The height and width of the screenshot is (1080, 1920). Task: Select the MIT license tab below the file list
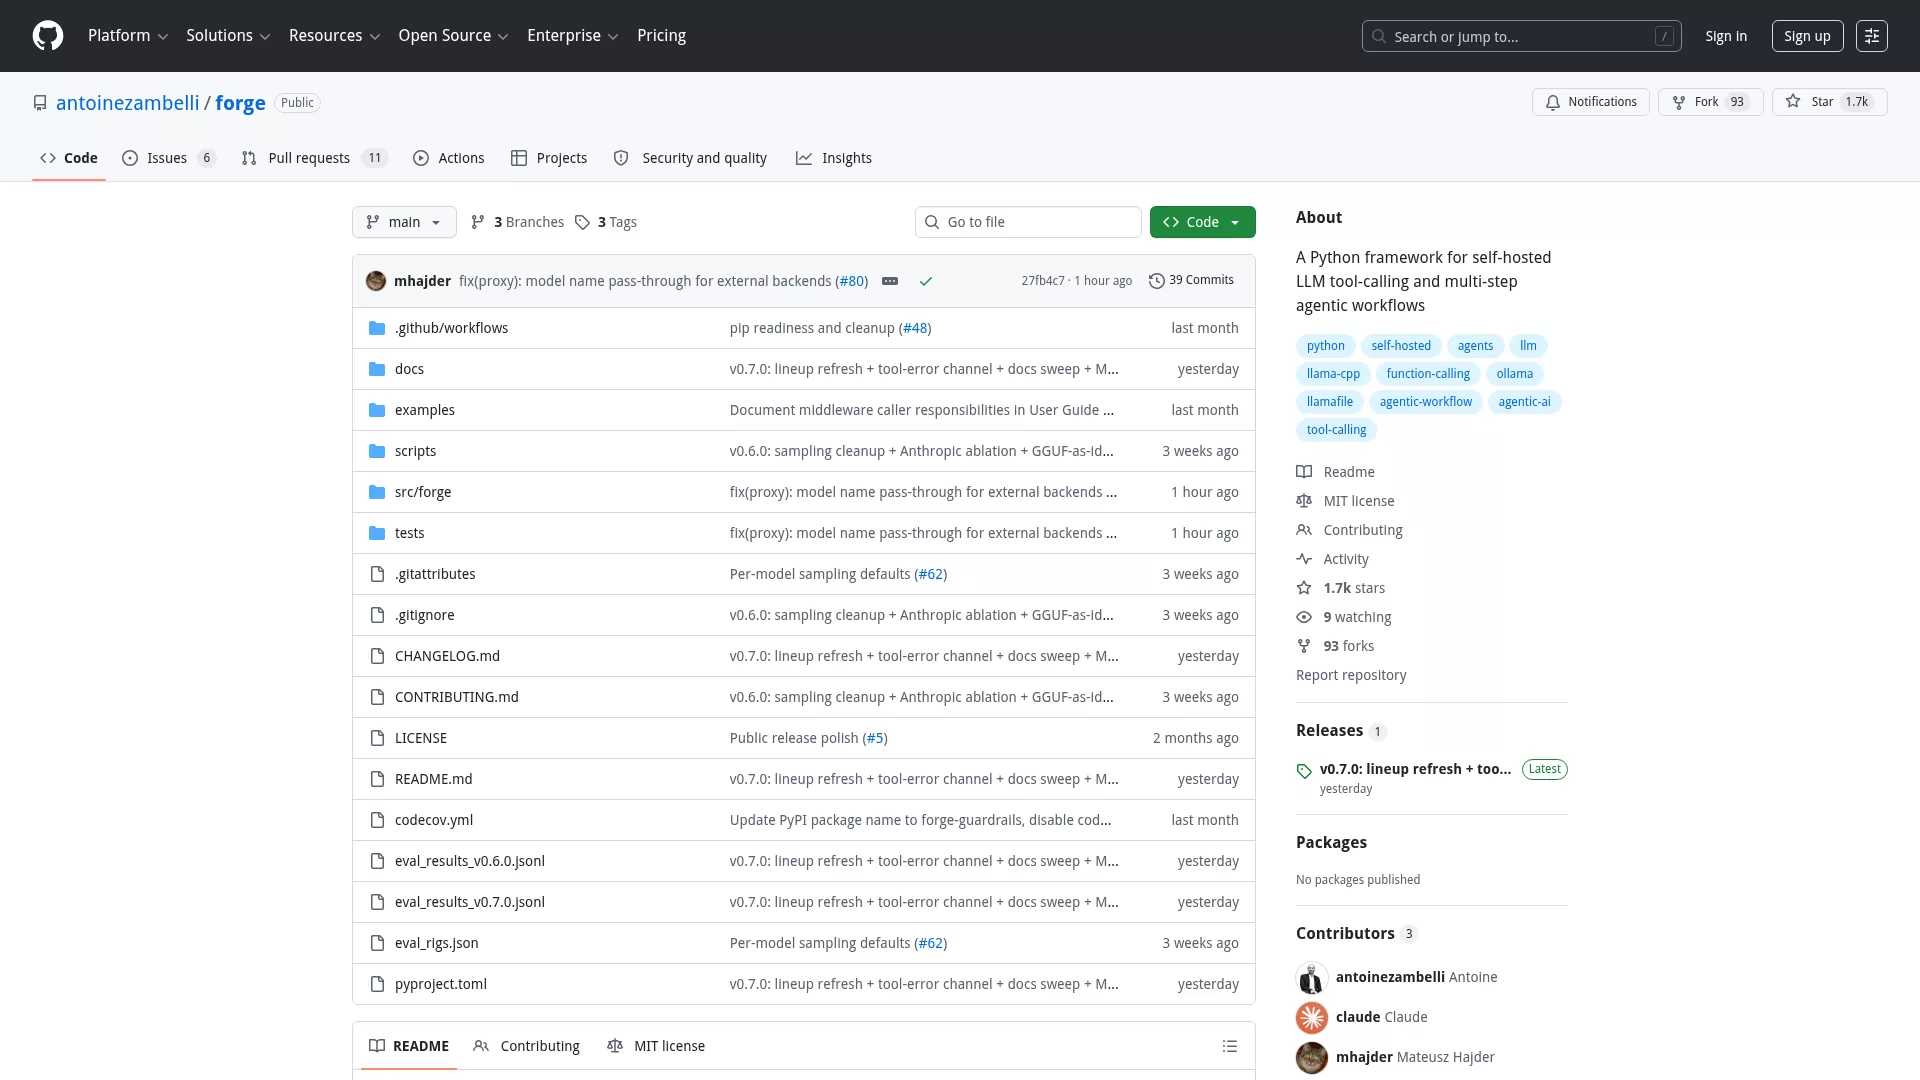[x=656, y=1046]
